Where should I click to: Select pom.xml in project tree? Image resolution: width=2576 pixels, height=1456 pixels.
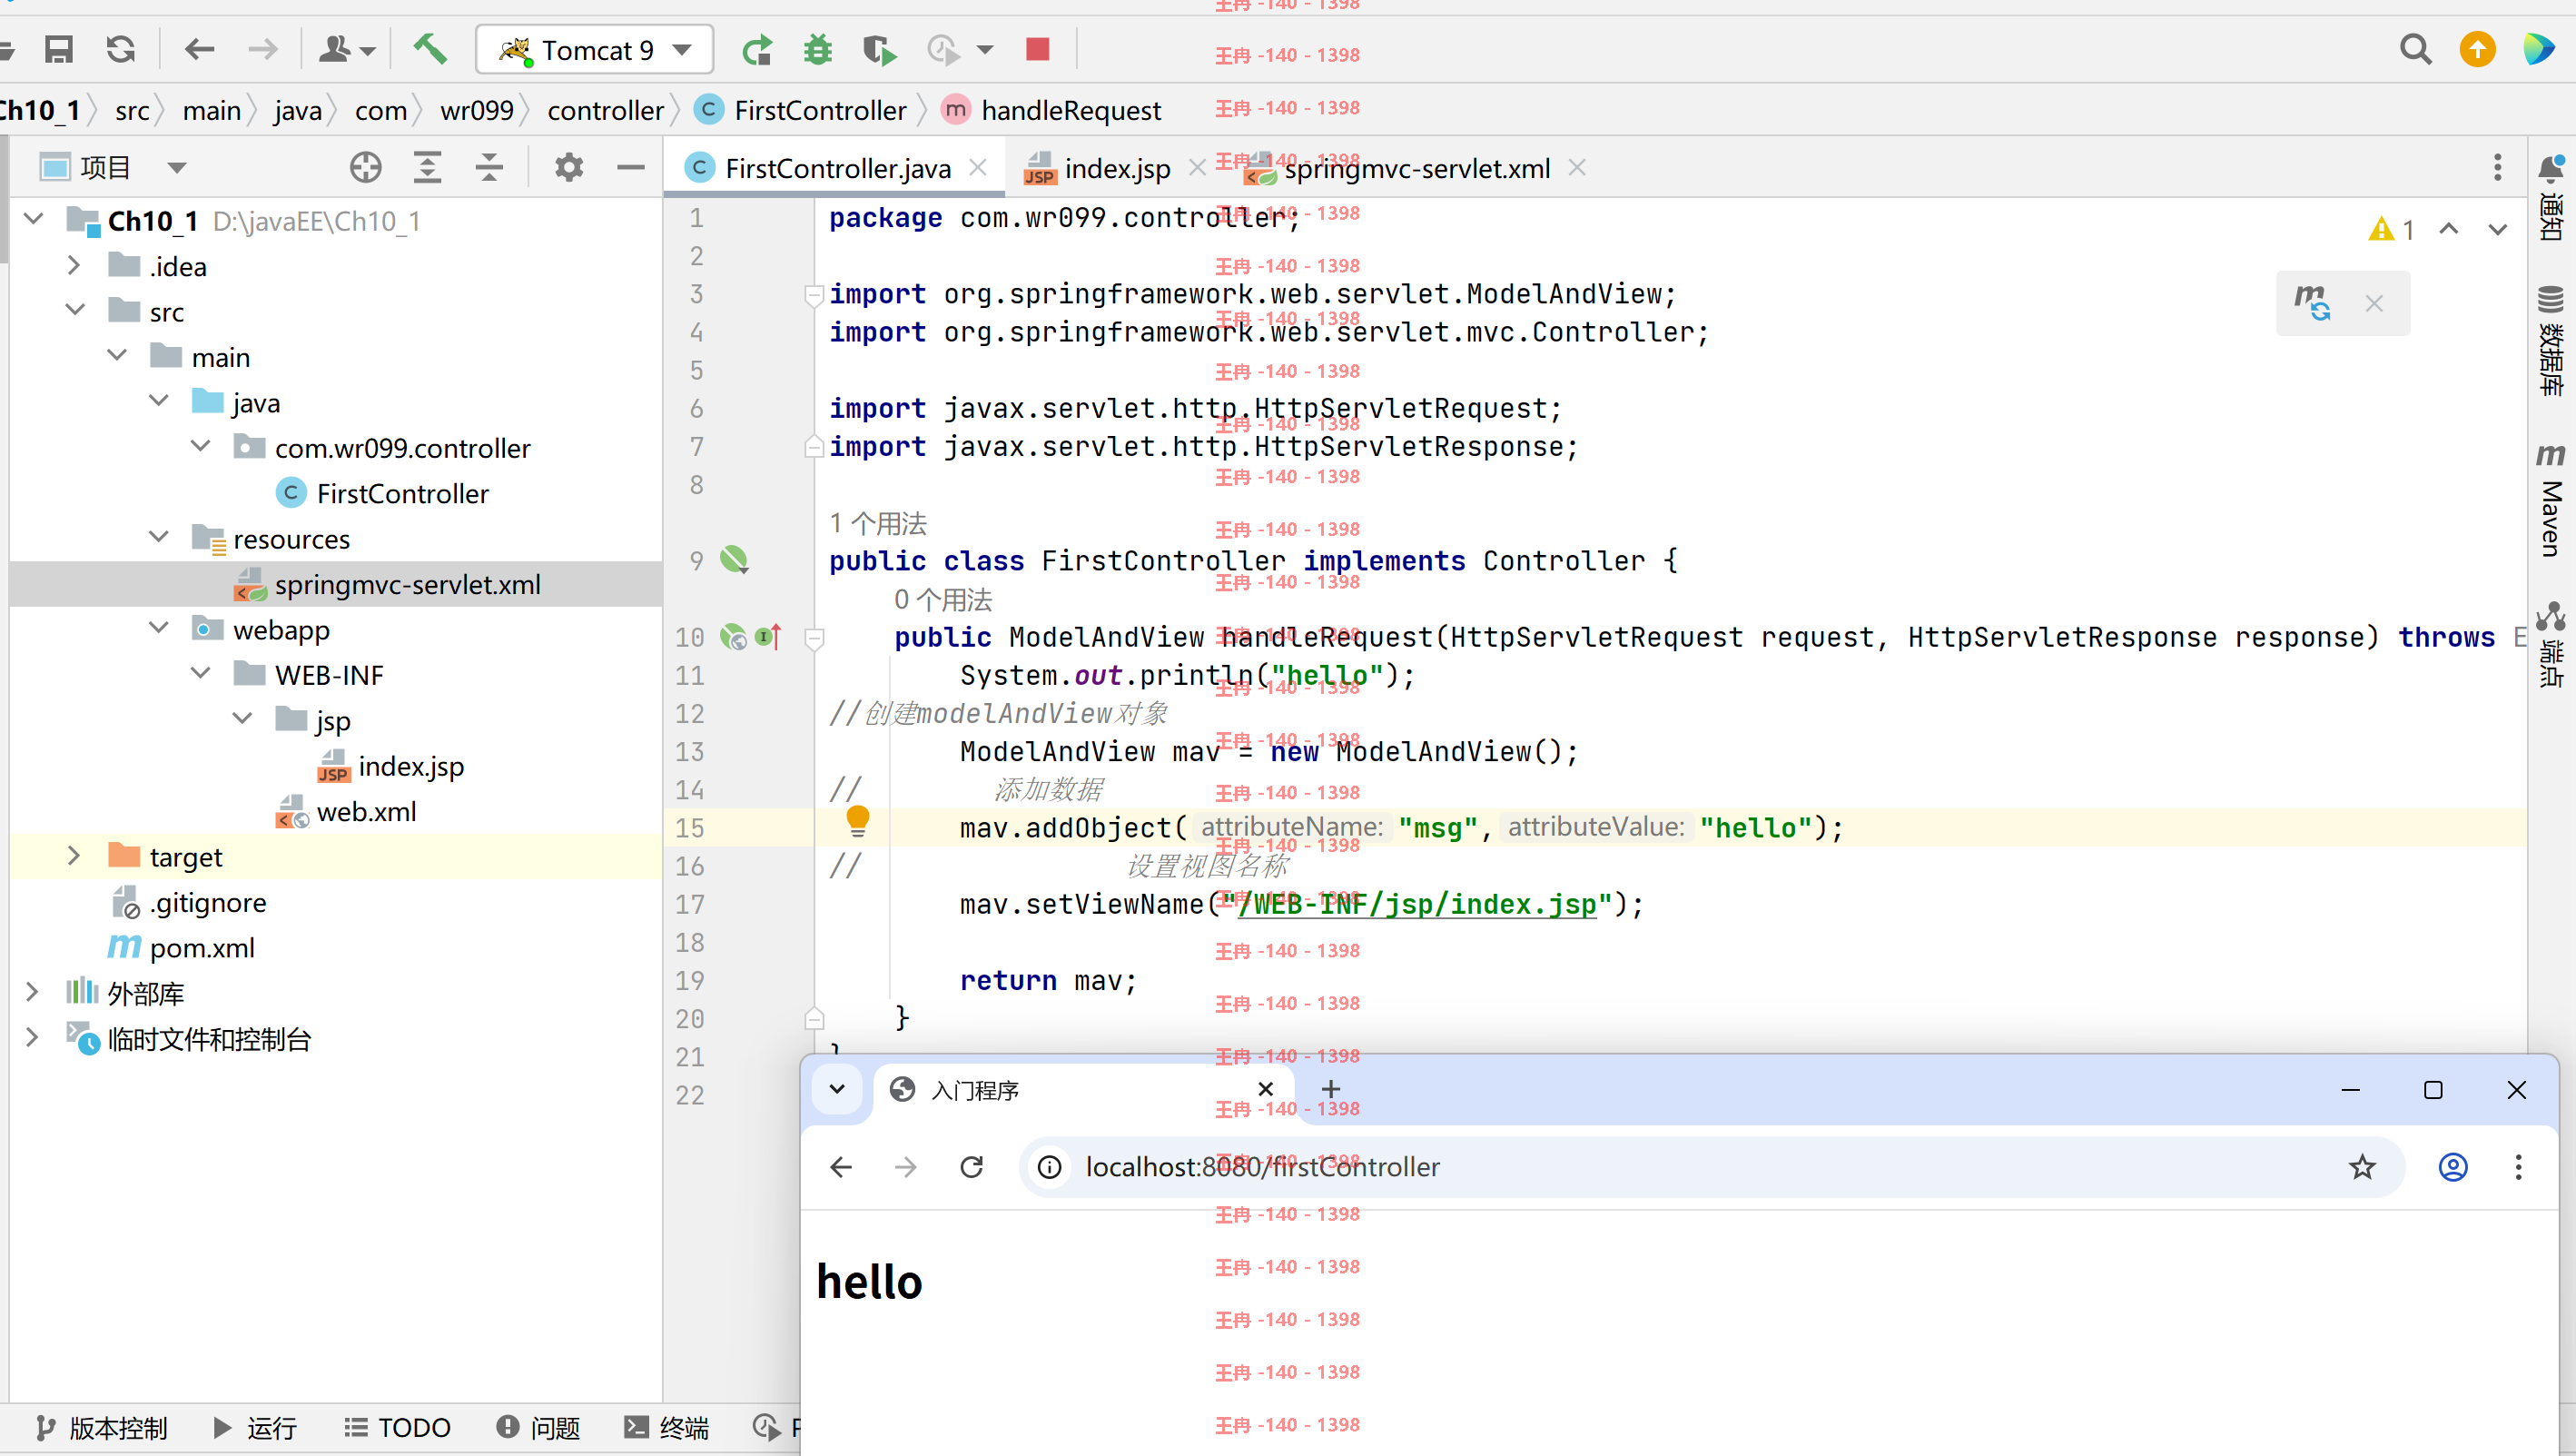(x=202, y=947)
